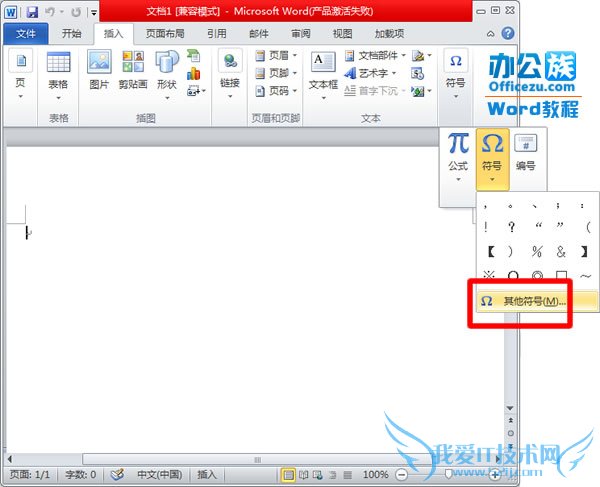Switch to the 审阅 ribbon tab
600x487 pixels.
(300, 34)
